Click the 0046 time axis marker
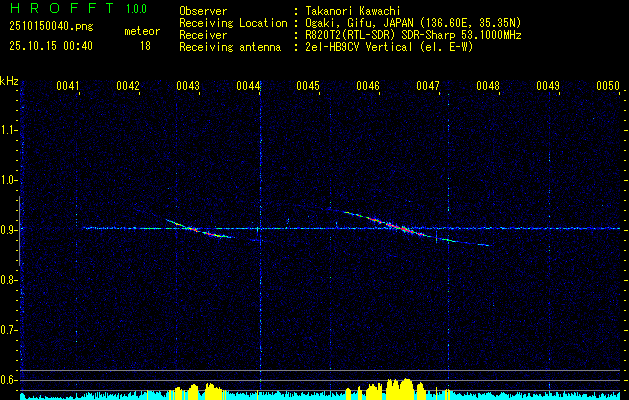The height and width of the screenshot is (400, 629). tap(368, 86)
